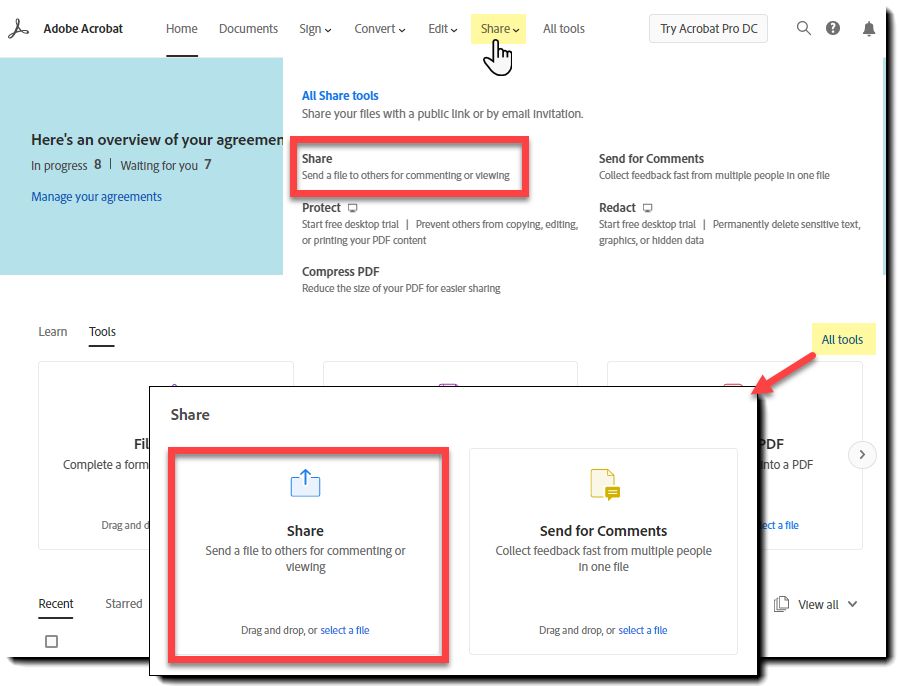The height and width of the screenshot is (686, 898).
Task: Open the search magnifier icon
Action: click(804, 28)
